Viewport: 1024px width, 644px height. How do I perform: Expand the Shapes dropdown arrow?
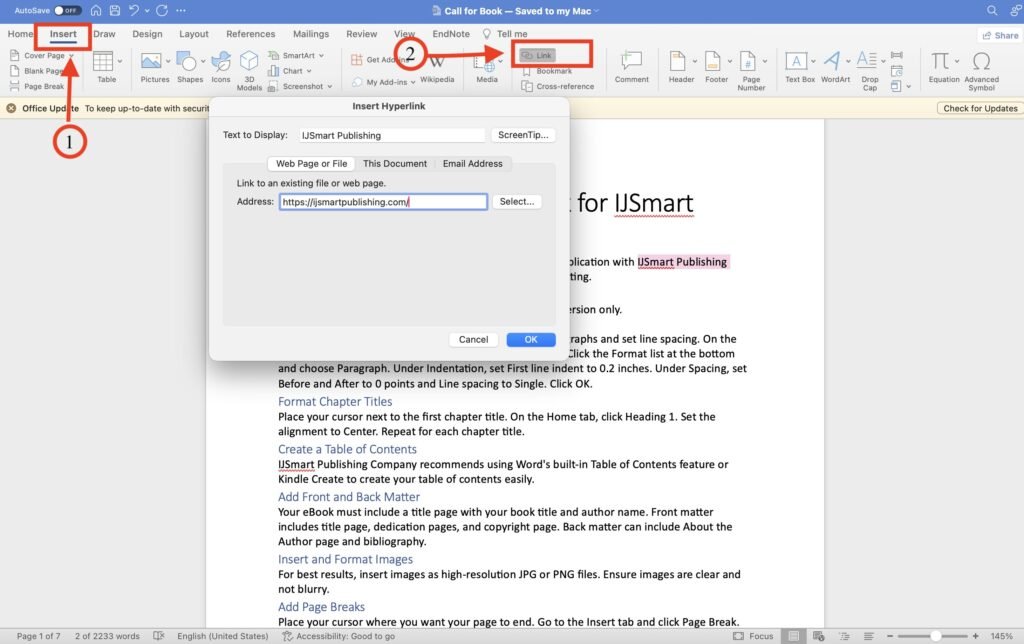(203, 61)
